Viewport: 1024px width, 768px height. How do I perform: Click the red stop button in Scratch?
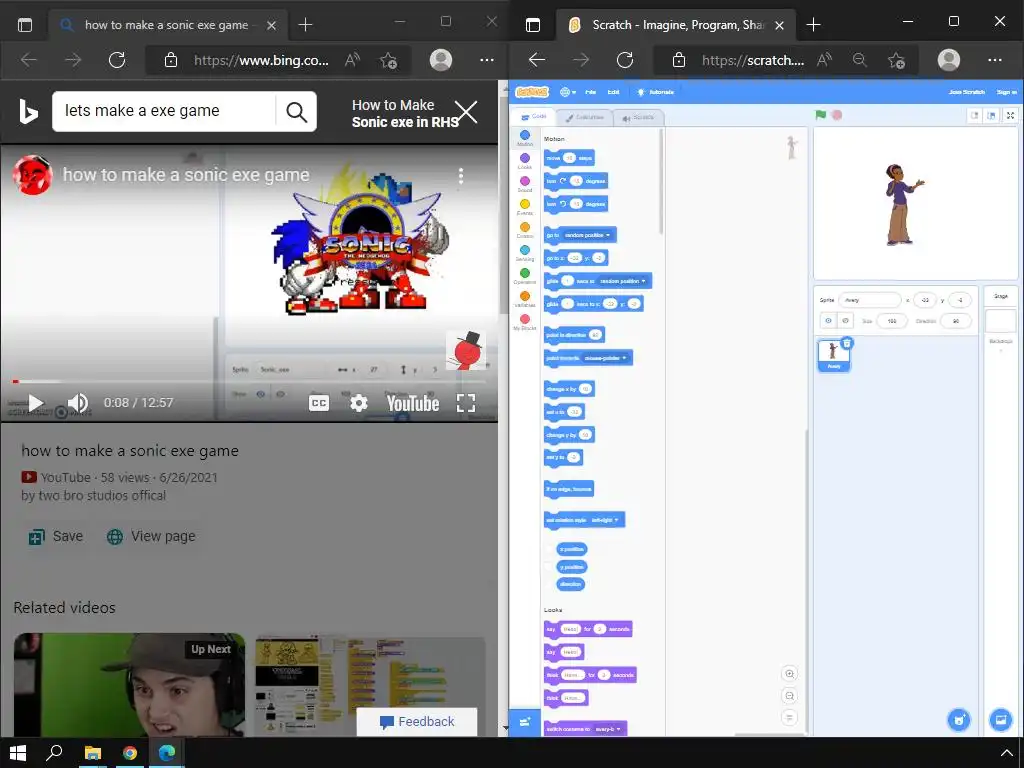point(837,115)
